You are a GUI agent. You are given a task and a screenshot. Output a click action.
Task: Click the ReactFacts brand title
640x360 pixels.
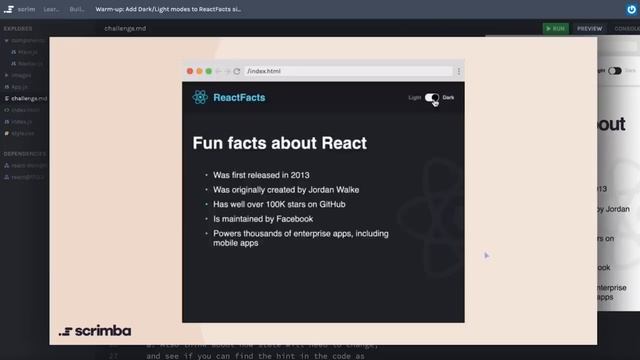[x=239, y=98]
